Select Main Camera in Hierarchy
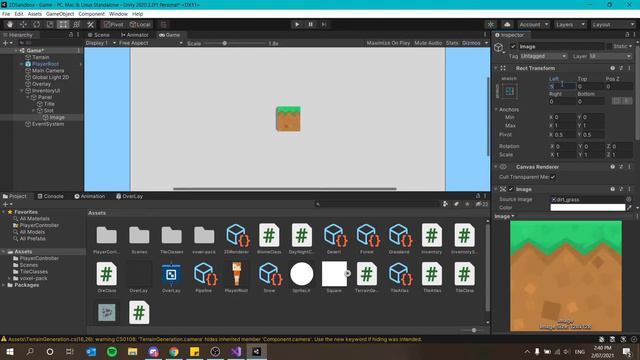640x360 pixels. pos(48,71)
